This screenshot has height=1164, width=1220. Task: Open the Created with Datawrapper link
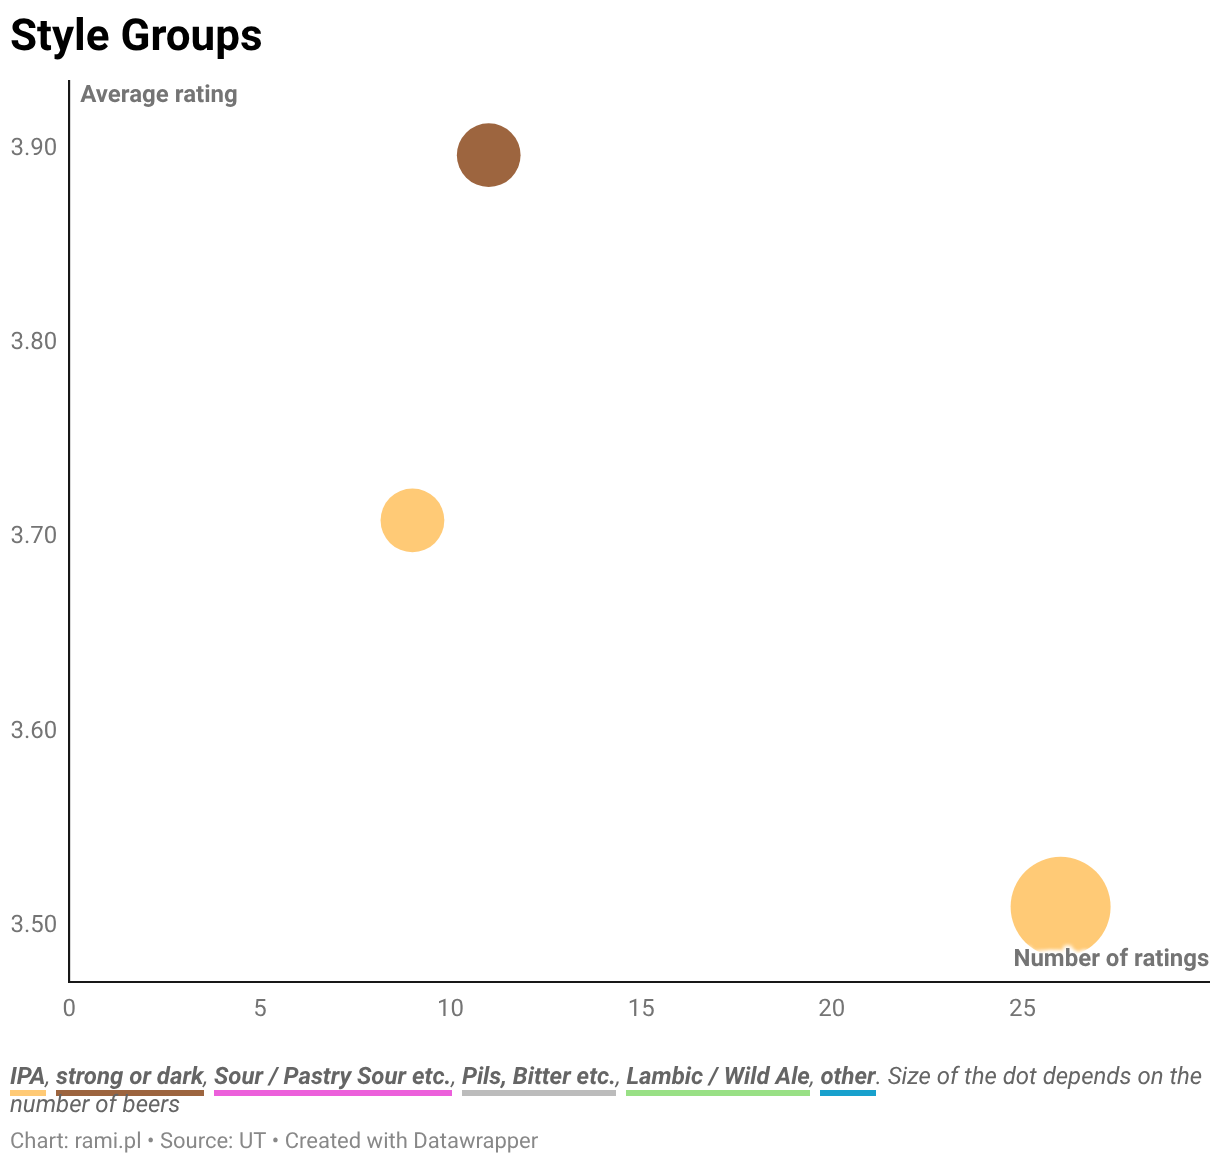tap(411, 1140)
